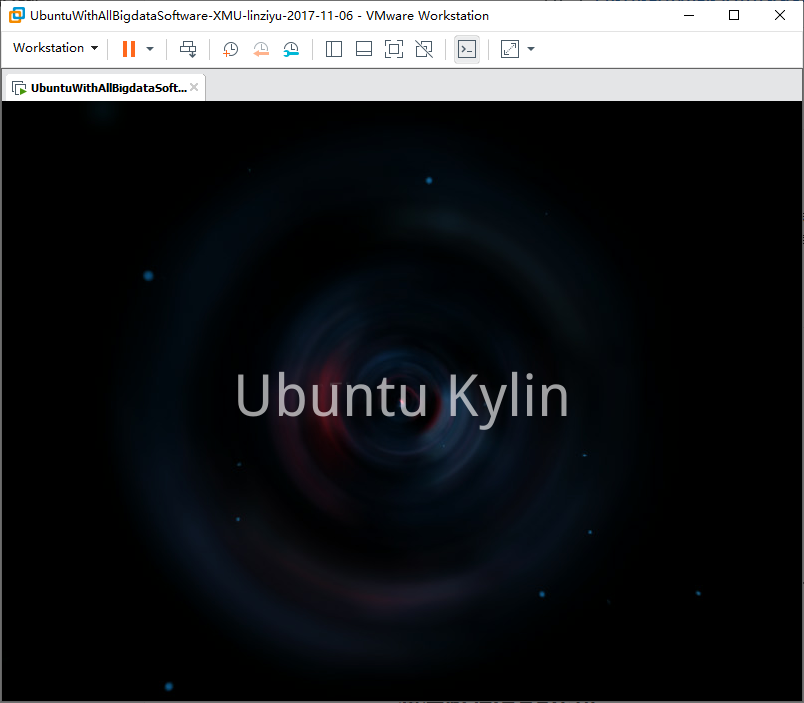Expand the power options dropdown arrow
The image size is (804, 703).
pos(150,49)
